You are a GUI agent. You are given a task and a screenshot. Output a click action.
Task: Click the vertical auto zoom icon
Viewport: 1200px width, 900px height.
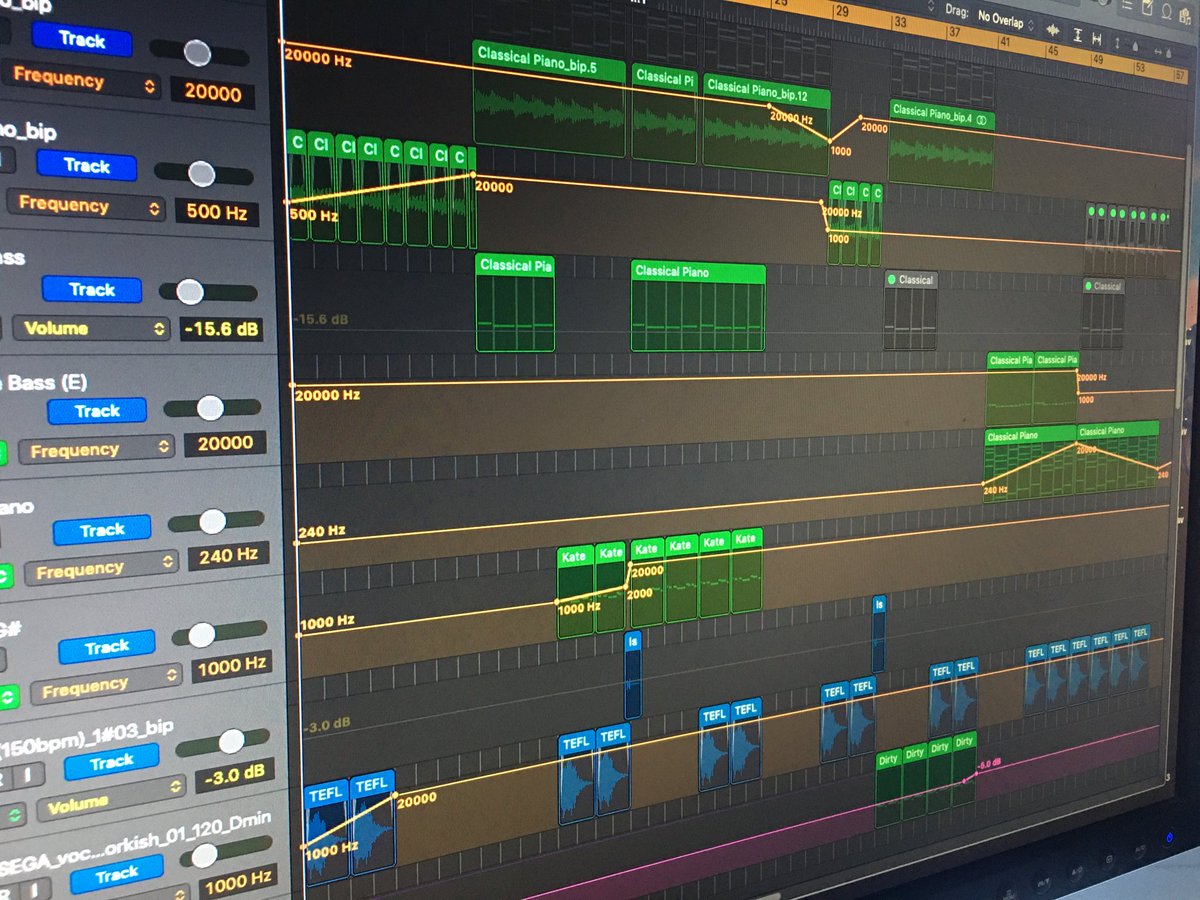click(1077, 35)
